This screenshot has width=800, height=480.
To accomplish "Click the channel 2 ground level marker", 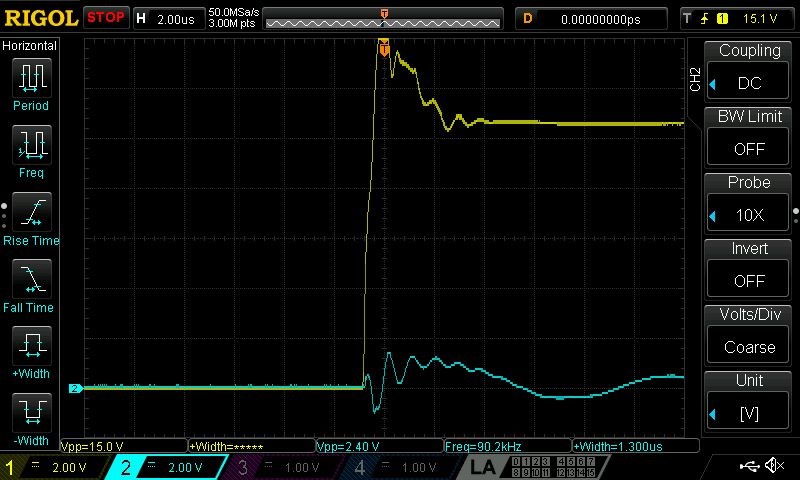I will [76, 388].
